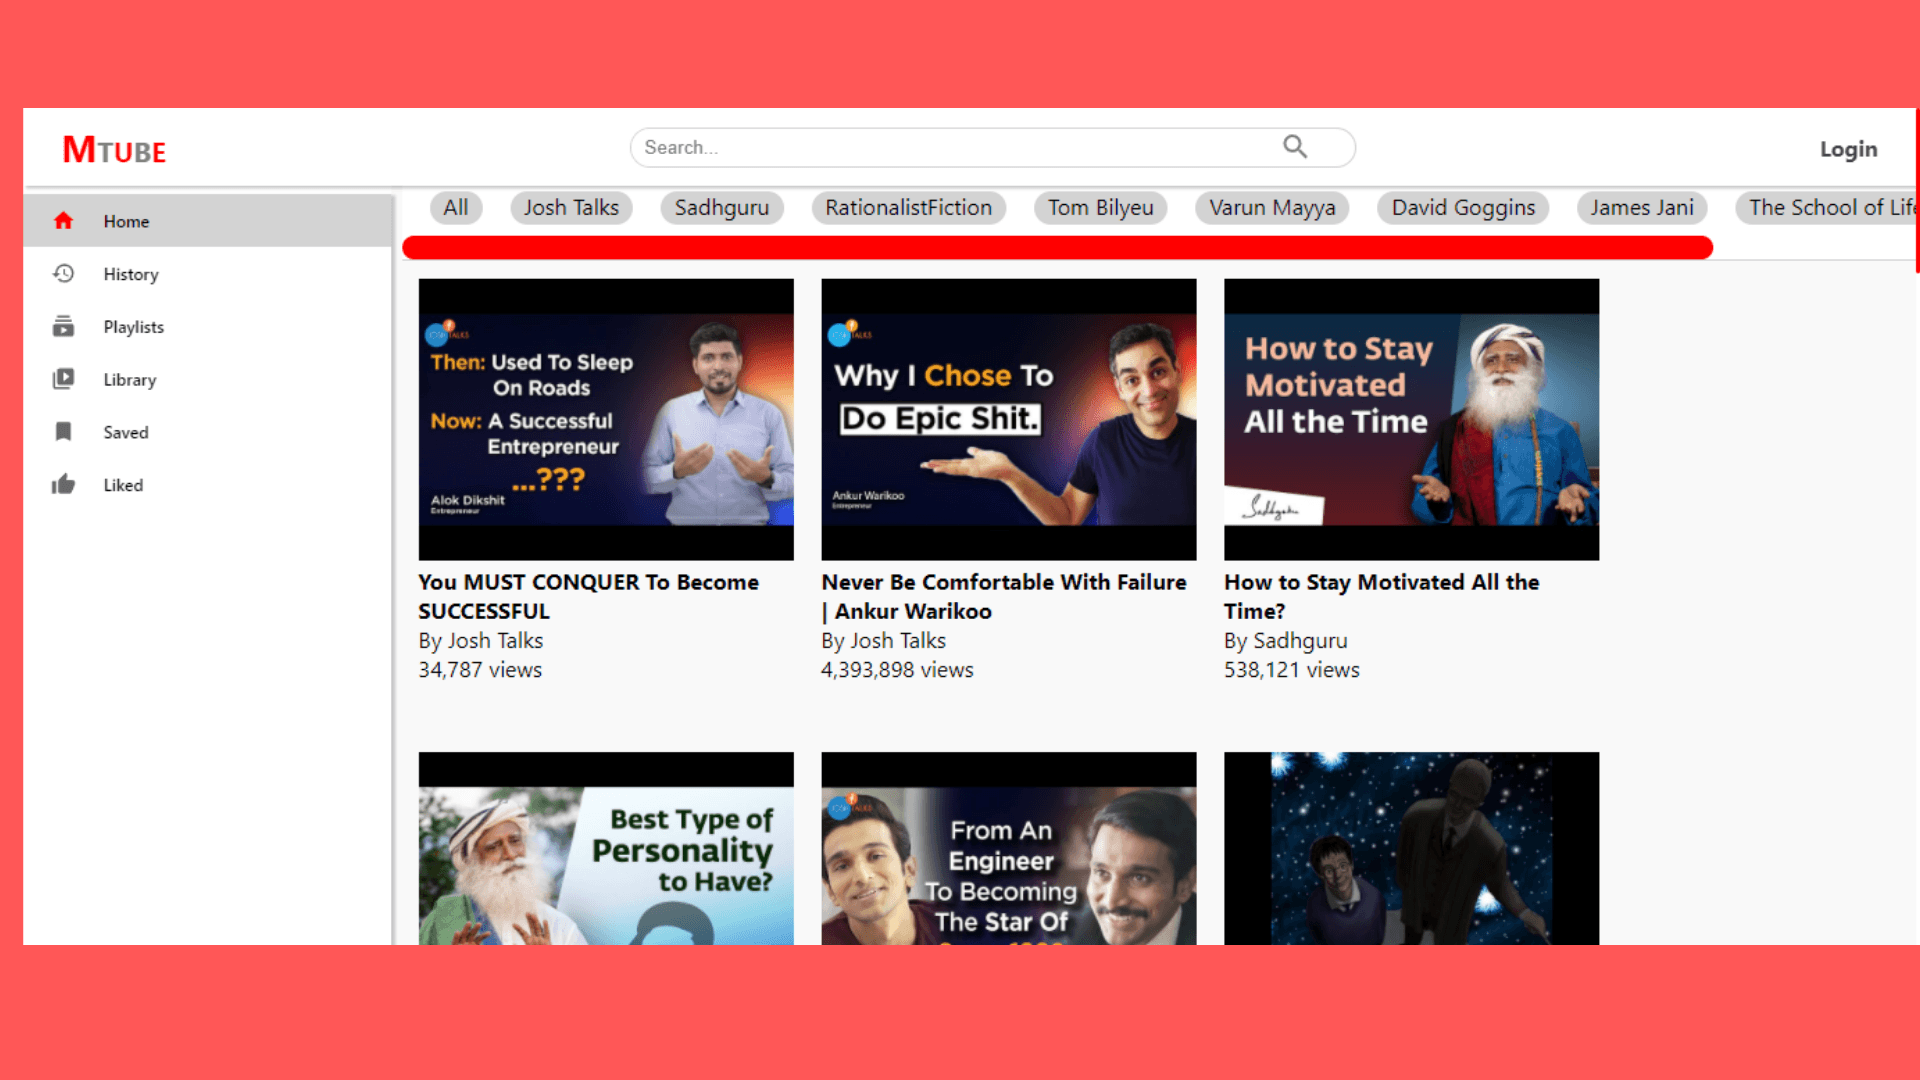The height and width of the screenshot is (1080, 1920).
Task: Open the 'Best Type of Personality' thumbnail
Action: [606, 850]
